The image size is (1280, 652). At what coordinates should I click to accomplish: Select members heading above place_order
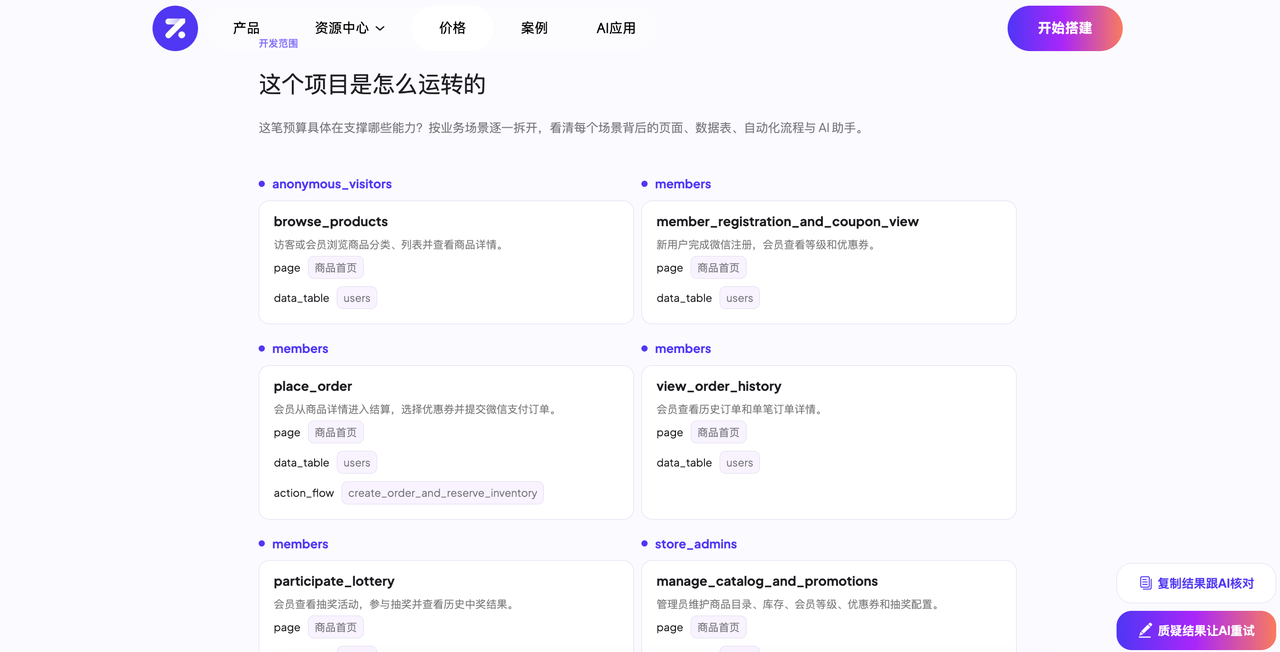300,349
